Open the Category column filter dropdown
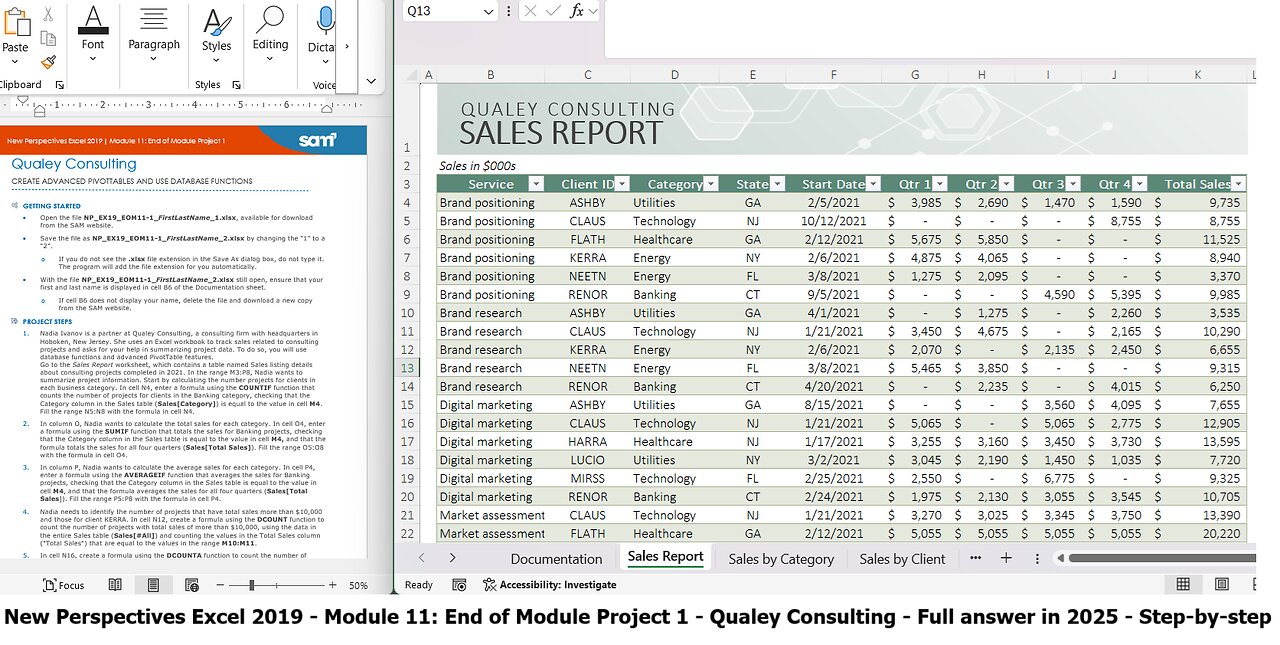The width and height of the screenshot is (1280, 645). pyautogui.click(x=710, y=184)
